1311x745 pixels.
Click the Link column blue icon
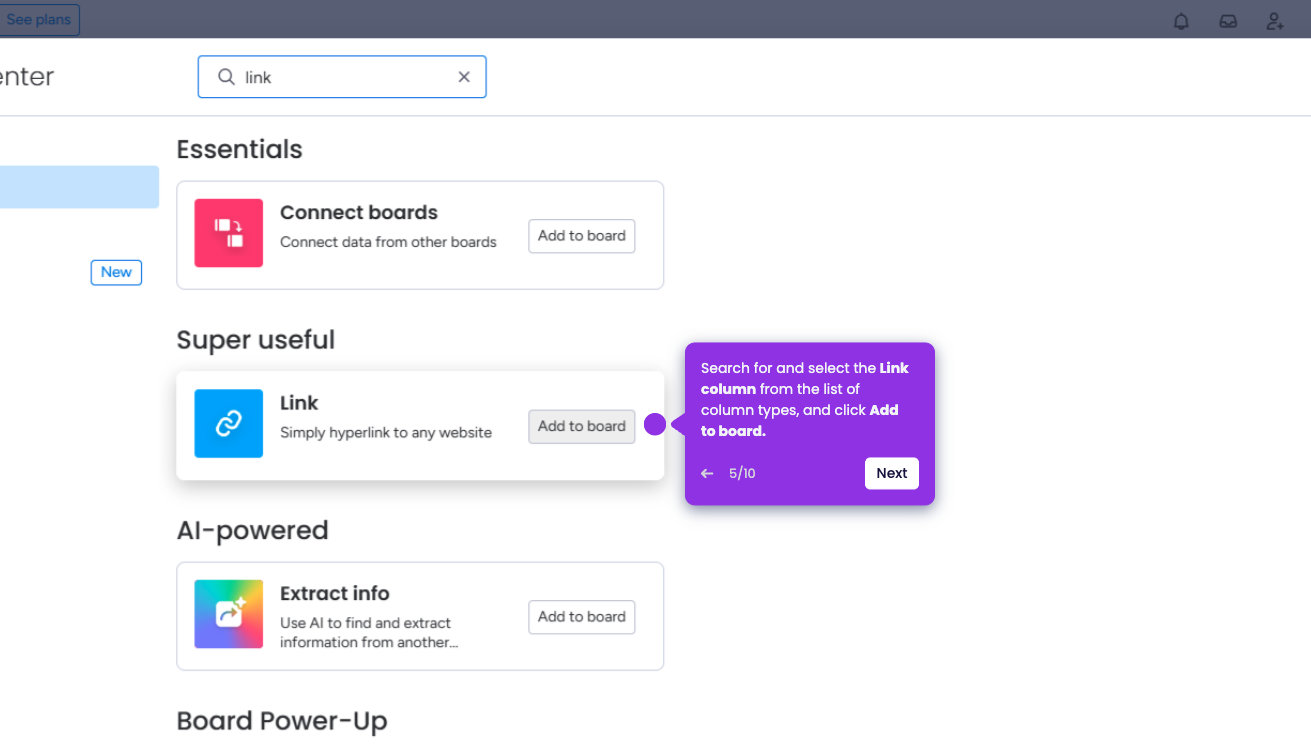229,424
